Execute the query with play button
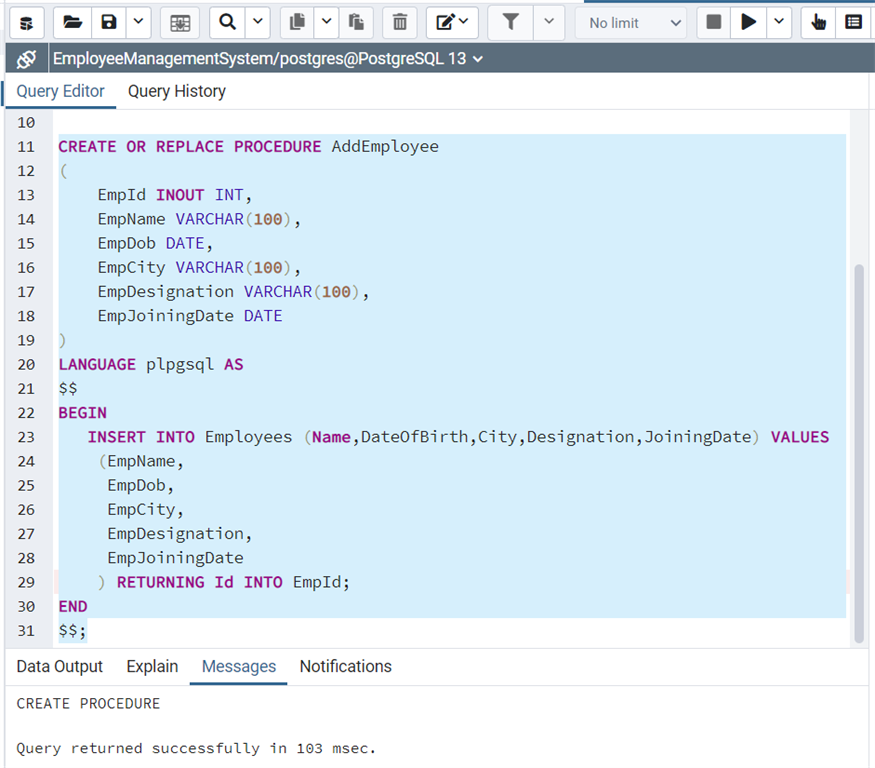The height and width of the screenshot is (768, 875). 748,22
